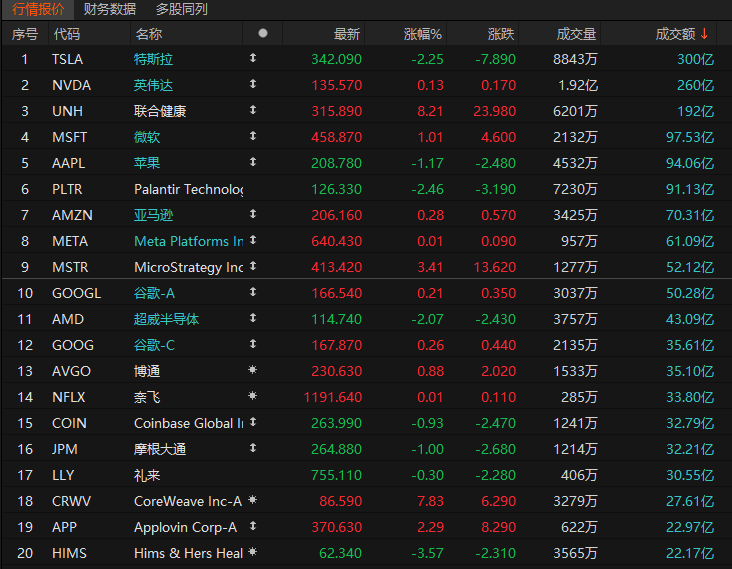Click the marker icon beside 英伟达

(253, 85)
